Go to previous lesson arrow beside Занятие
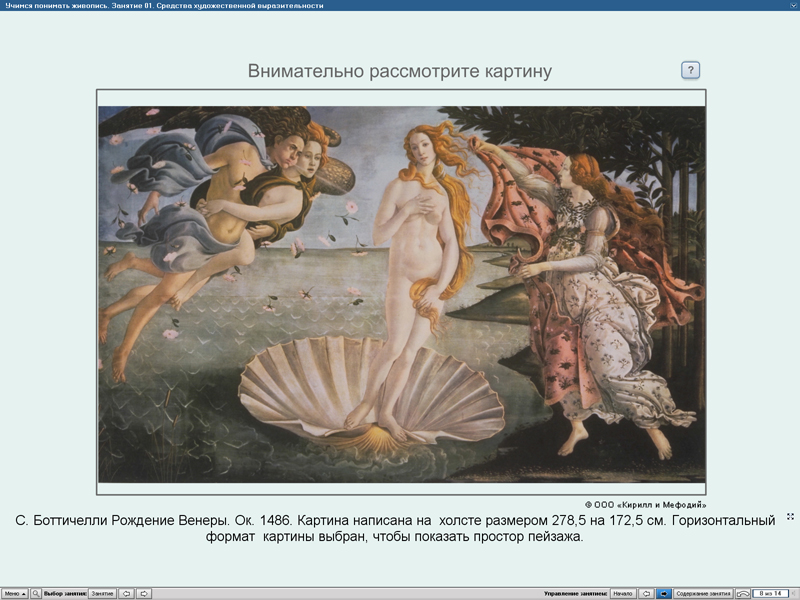The height and width of the screenshot is (600, 800). click(127, 593)
